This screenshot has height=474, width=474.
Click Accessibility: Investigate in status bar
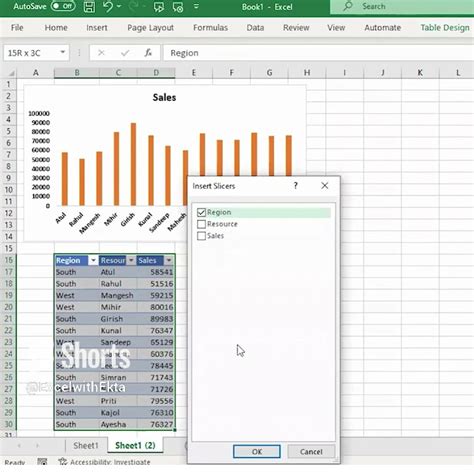click(104, 462)
